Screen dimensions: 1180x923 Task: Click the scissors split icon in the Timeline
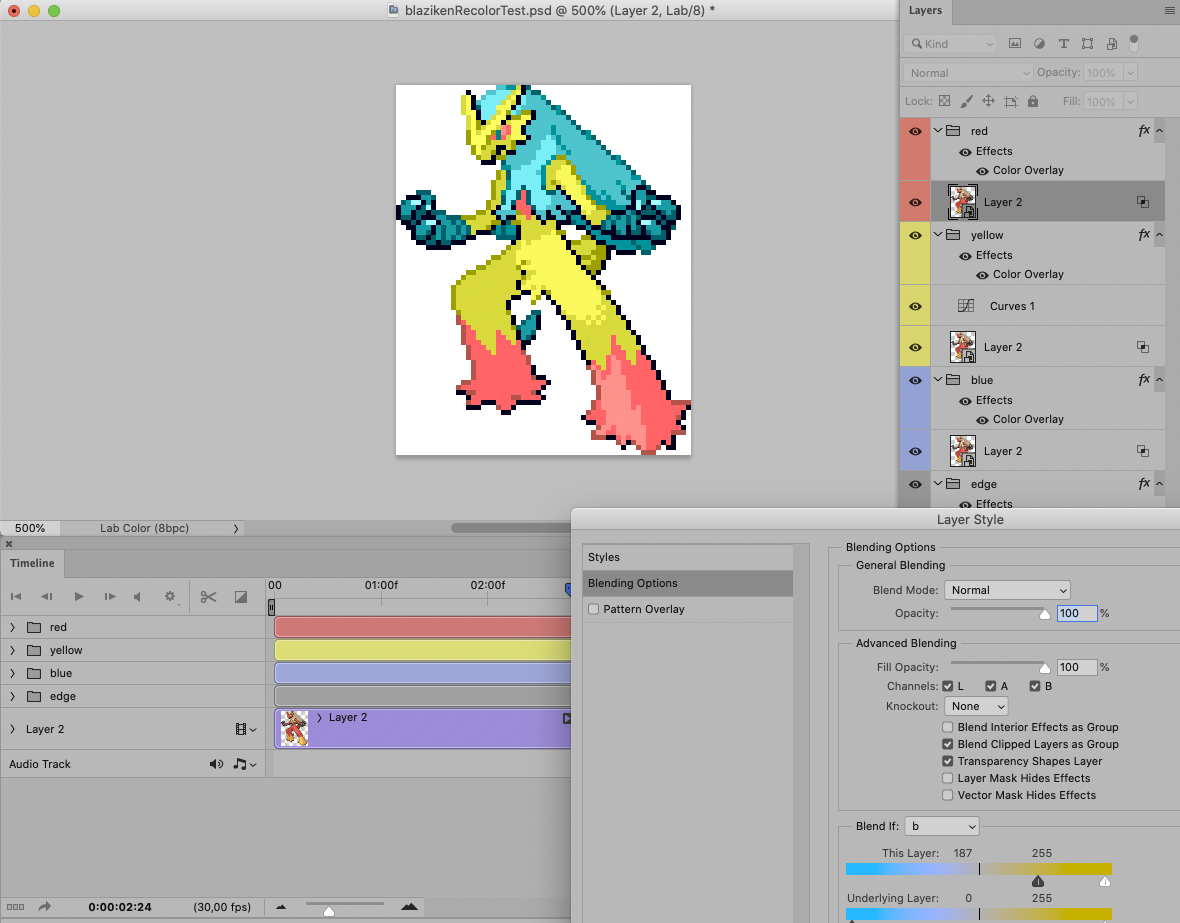click(208, 596)
